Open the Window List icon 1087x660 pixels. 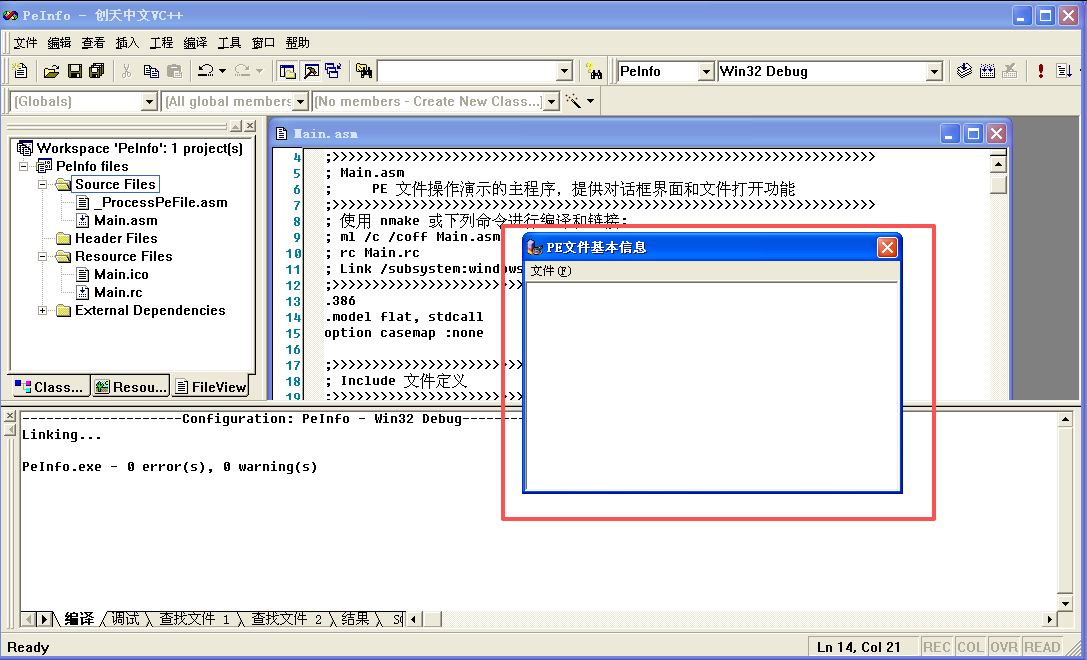pos(333,71)
